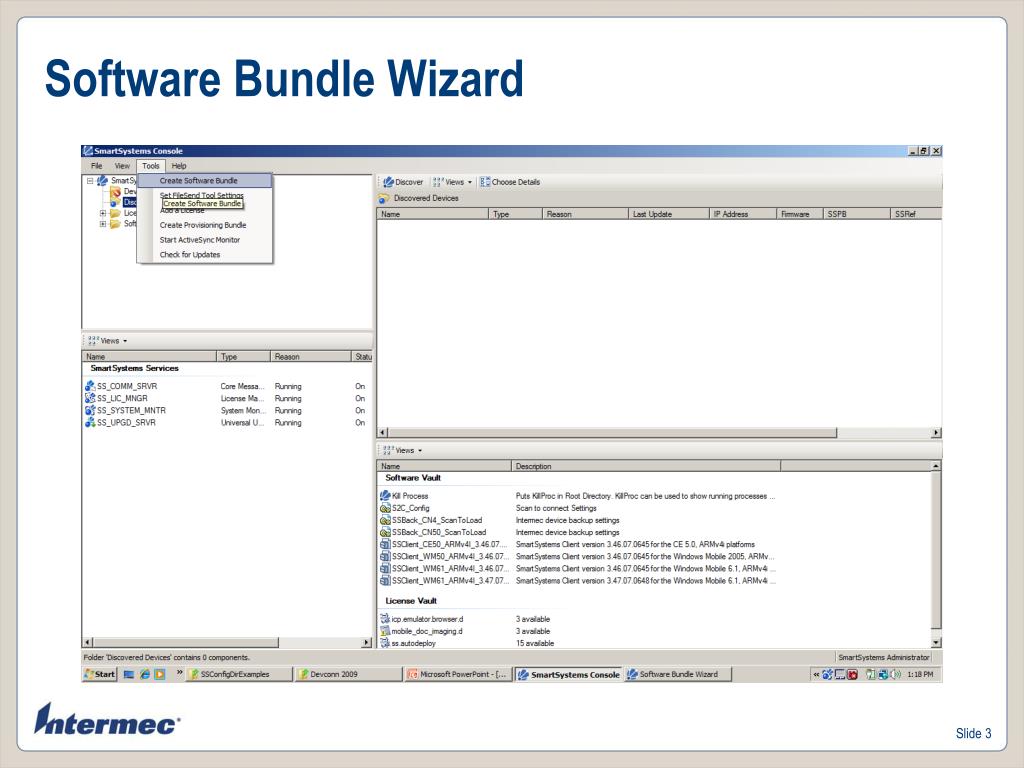
Task: Click the Start button
Action: point(100,674)
